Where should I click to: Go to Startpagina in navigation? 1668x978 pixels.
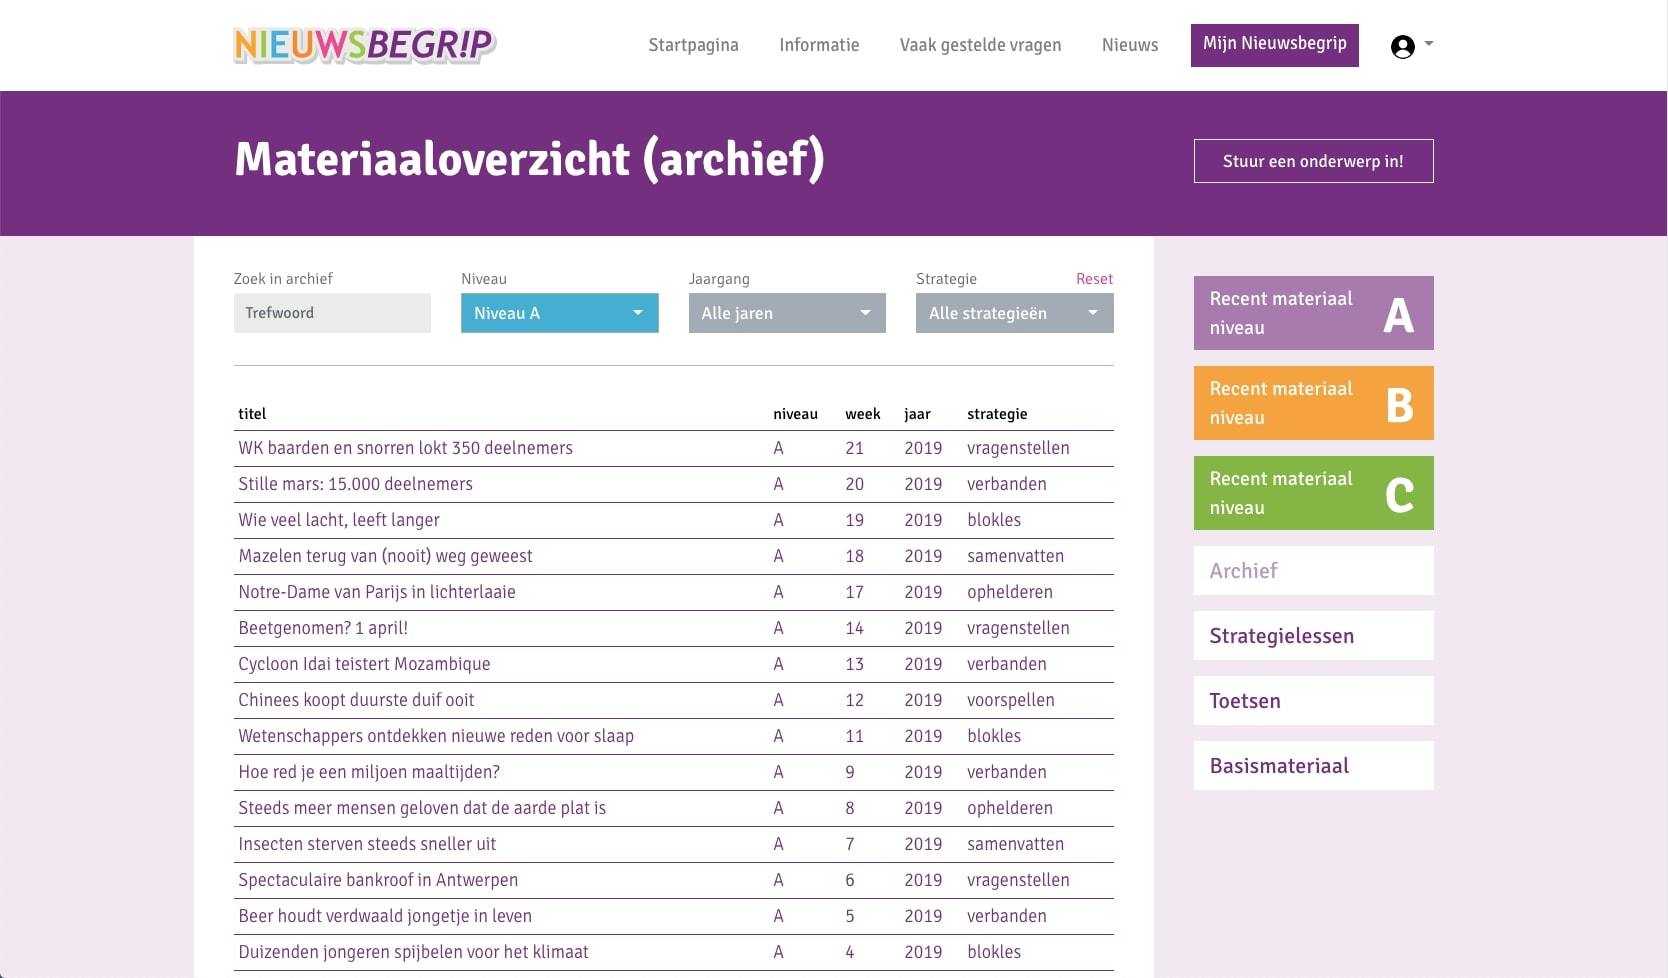693,45
